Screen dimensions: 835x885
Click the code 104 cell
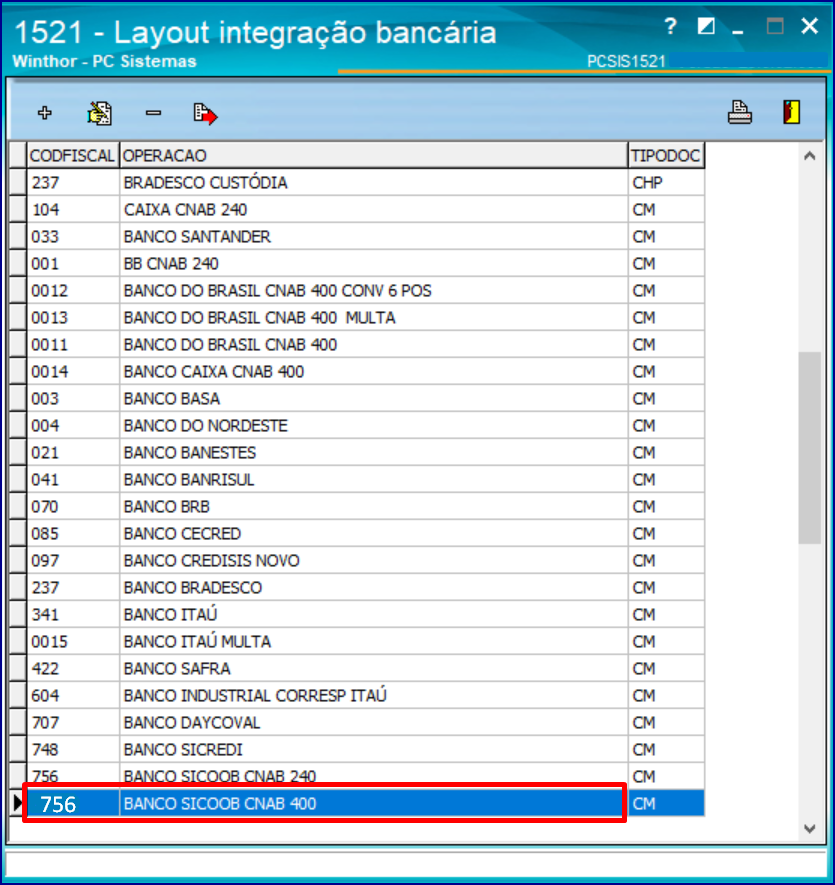click(x=73, y=209)
